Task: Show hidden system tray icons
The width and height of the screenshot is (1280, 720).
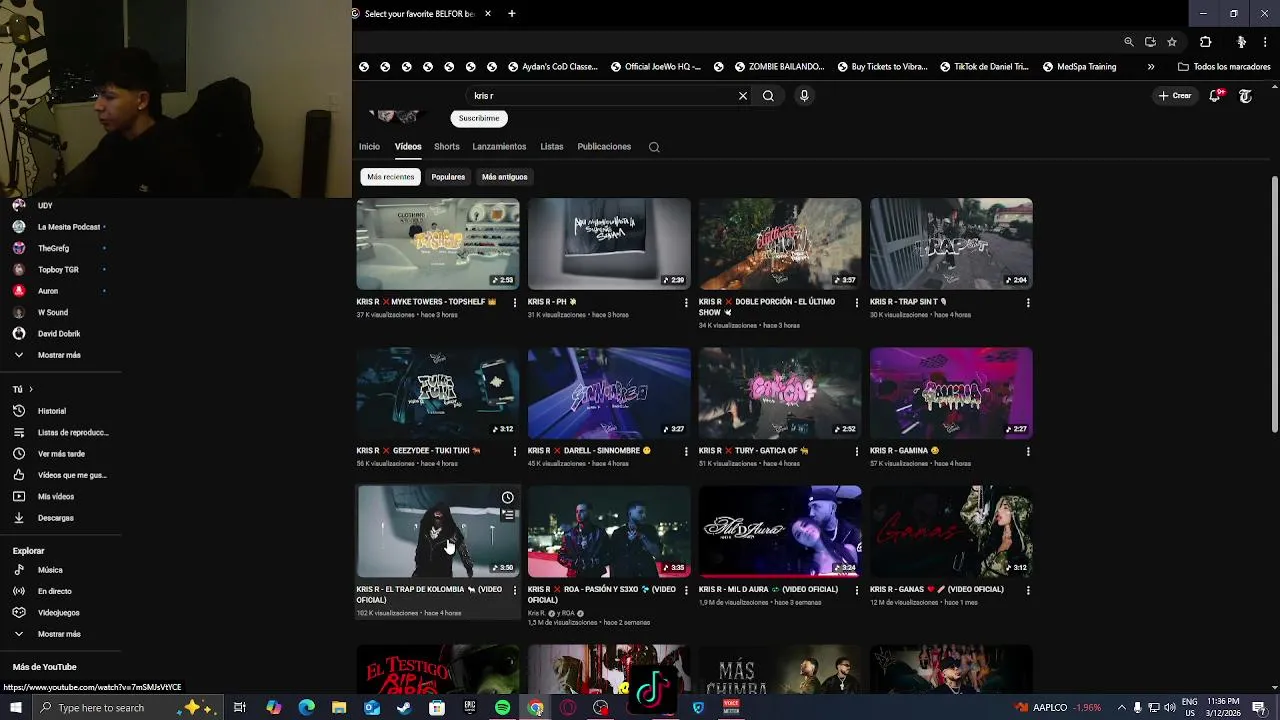Action: (1121, 708)
